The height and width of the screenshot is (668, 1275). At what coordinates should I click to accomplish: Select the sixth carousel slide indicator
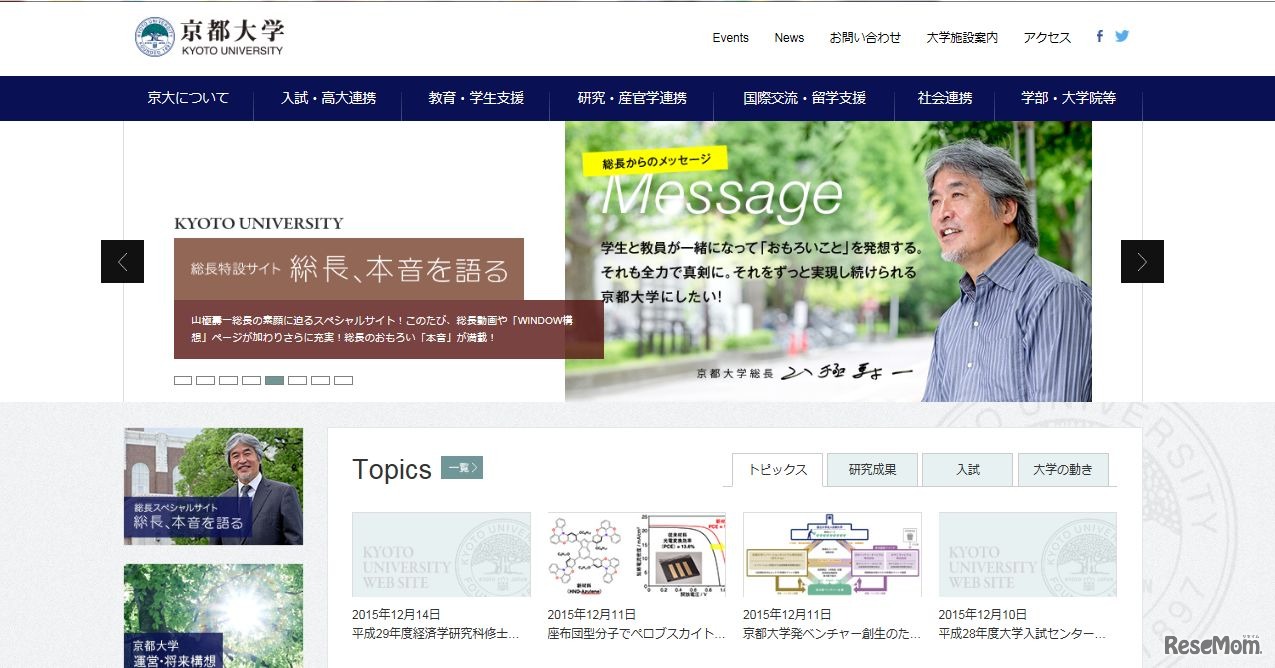click(x=298, y=380)
